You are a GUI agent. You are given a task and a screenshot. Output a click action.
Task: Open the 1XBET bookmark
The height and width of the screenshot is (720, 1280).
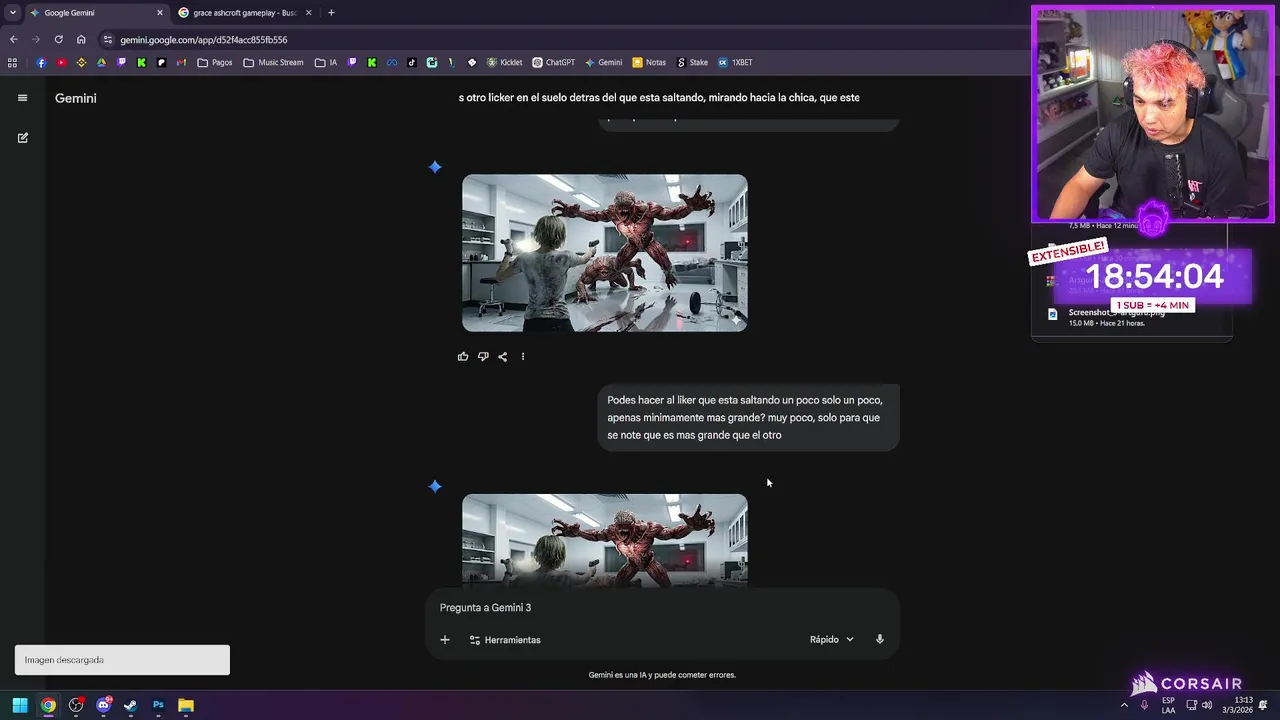tap(735, 62)
